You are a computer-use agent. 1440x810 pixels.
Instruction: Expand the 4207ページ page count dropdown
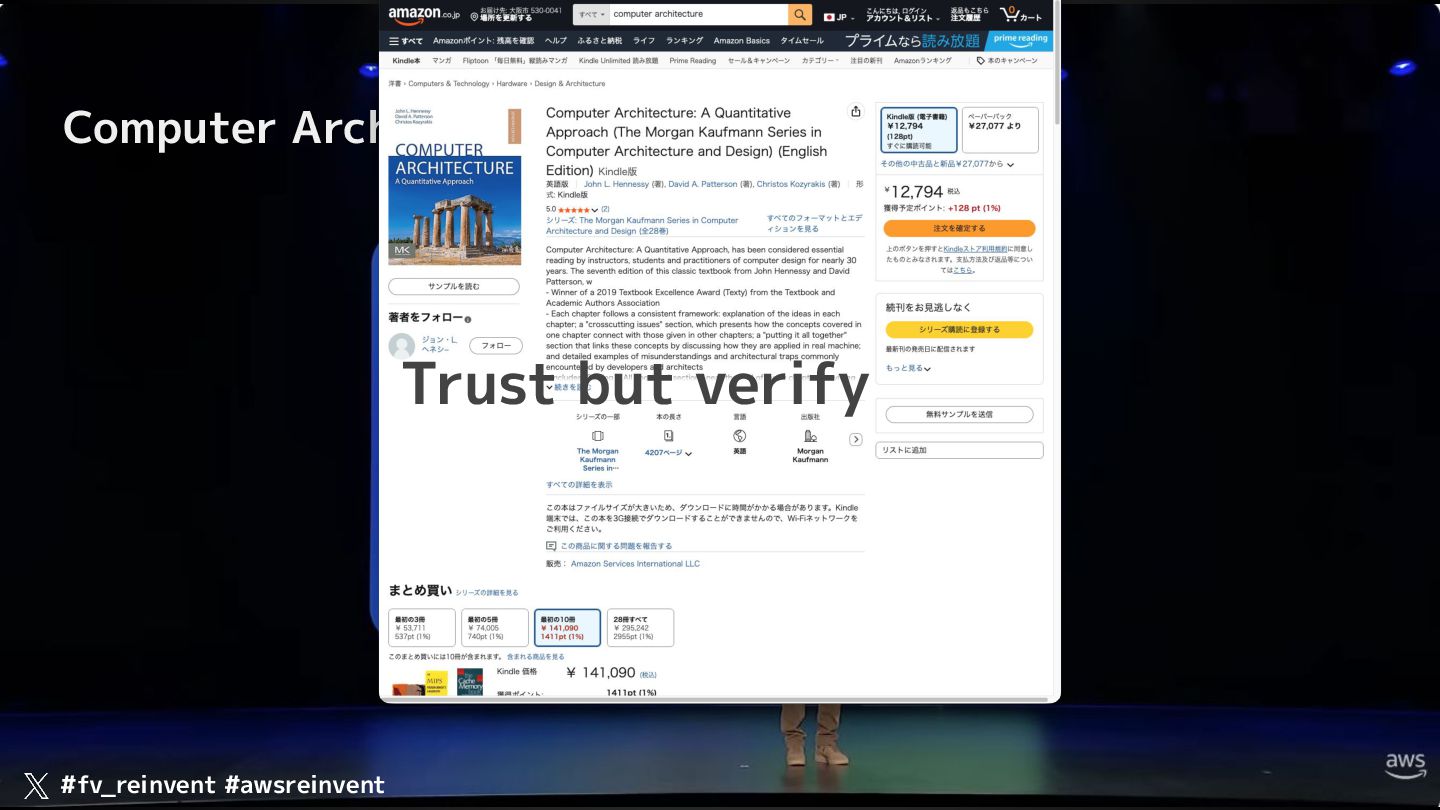click(668, 453)
